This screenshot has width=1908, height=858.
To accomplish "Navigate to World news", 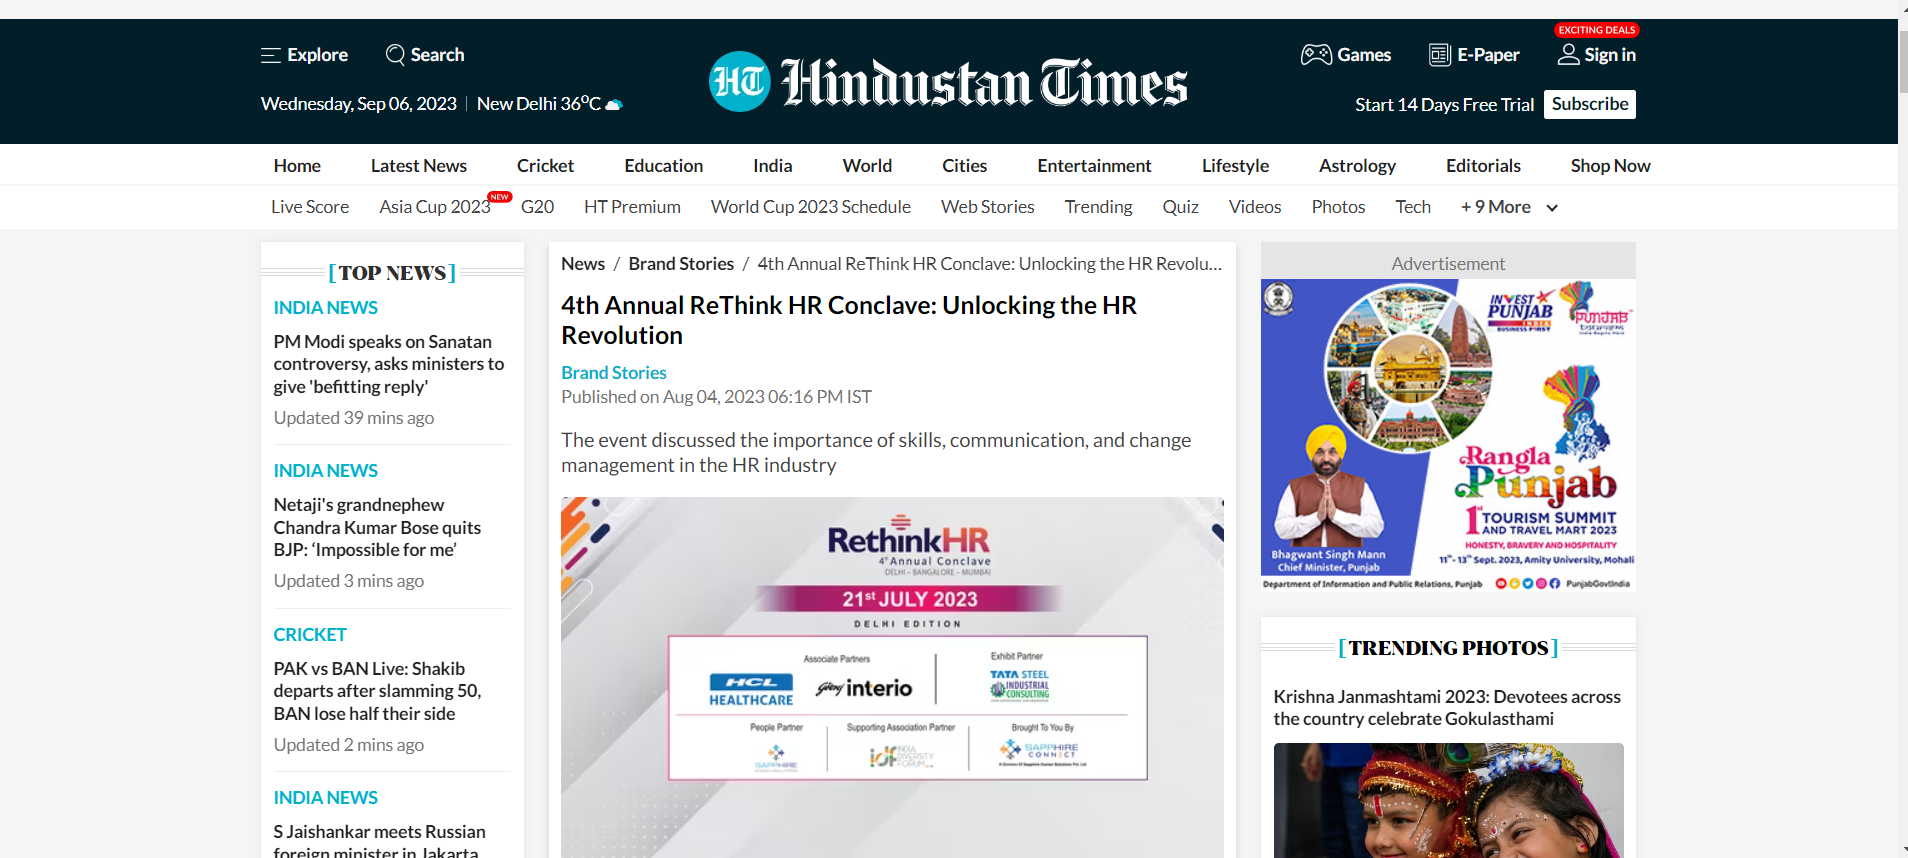I will (867, 166).
